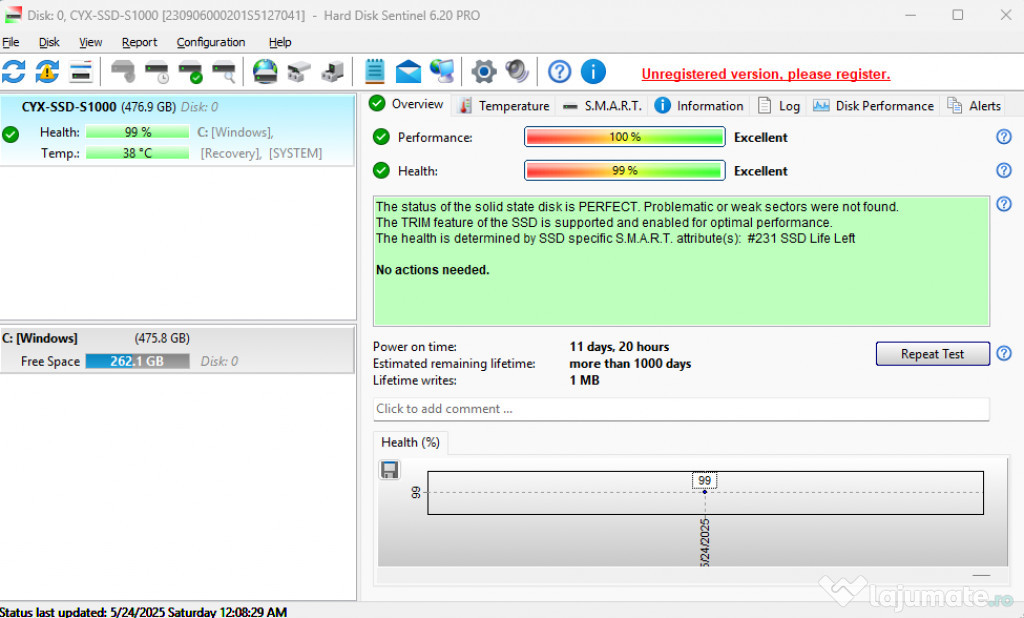Open the File menu

tap(11, 42)
